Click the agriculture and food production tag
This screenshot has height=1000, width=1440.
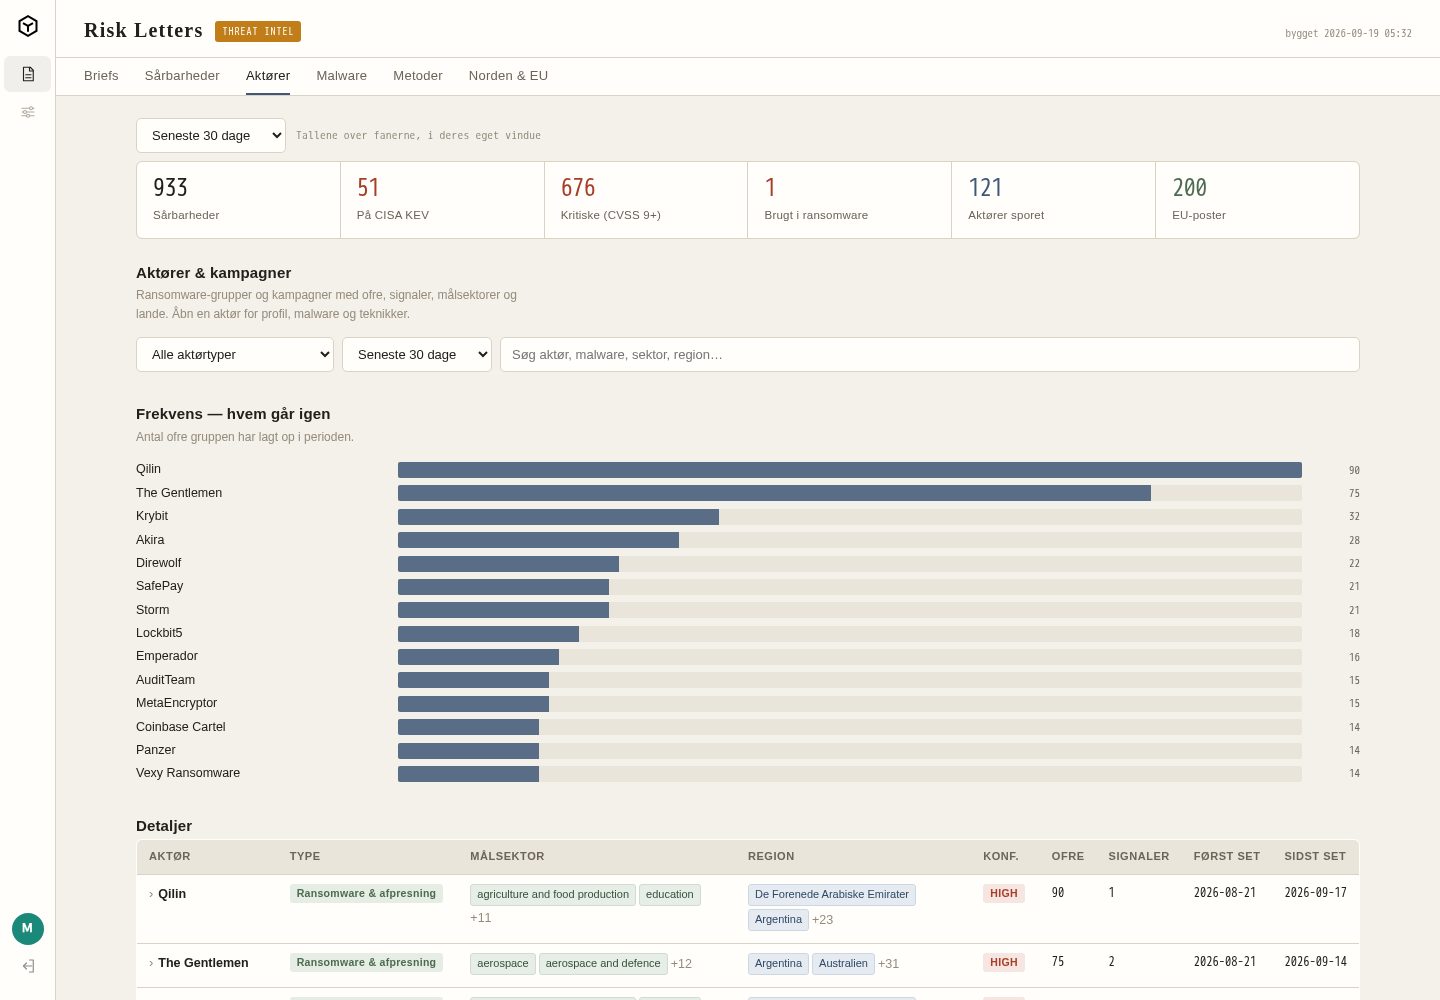pos(553,895)
